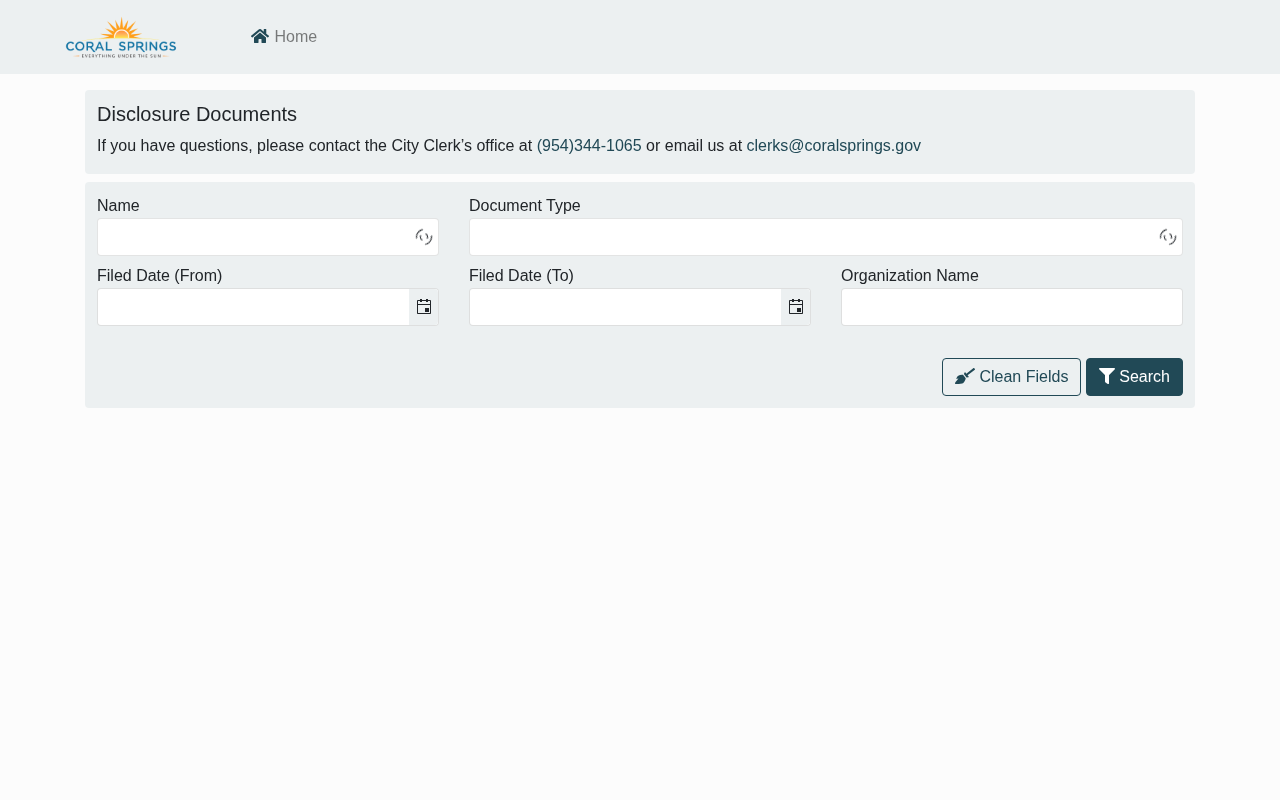Call the phone number (954)344-1065 link
1280x800 pixels.
pos(589,146)
